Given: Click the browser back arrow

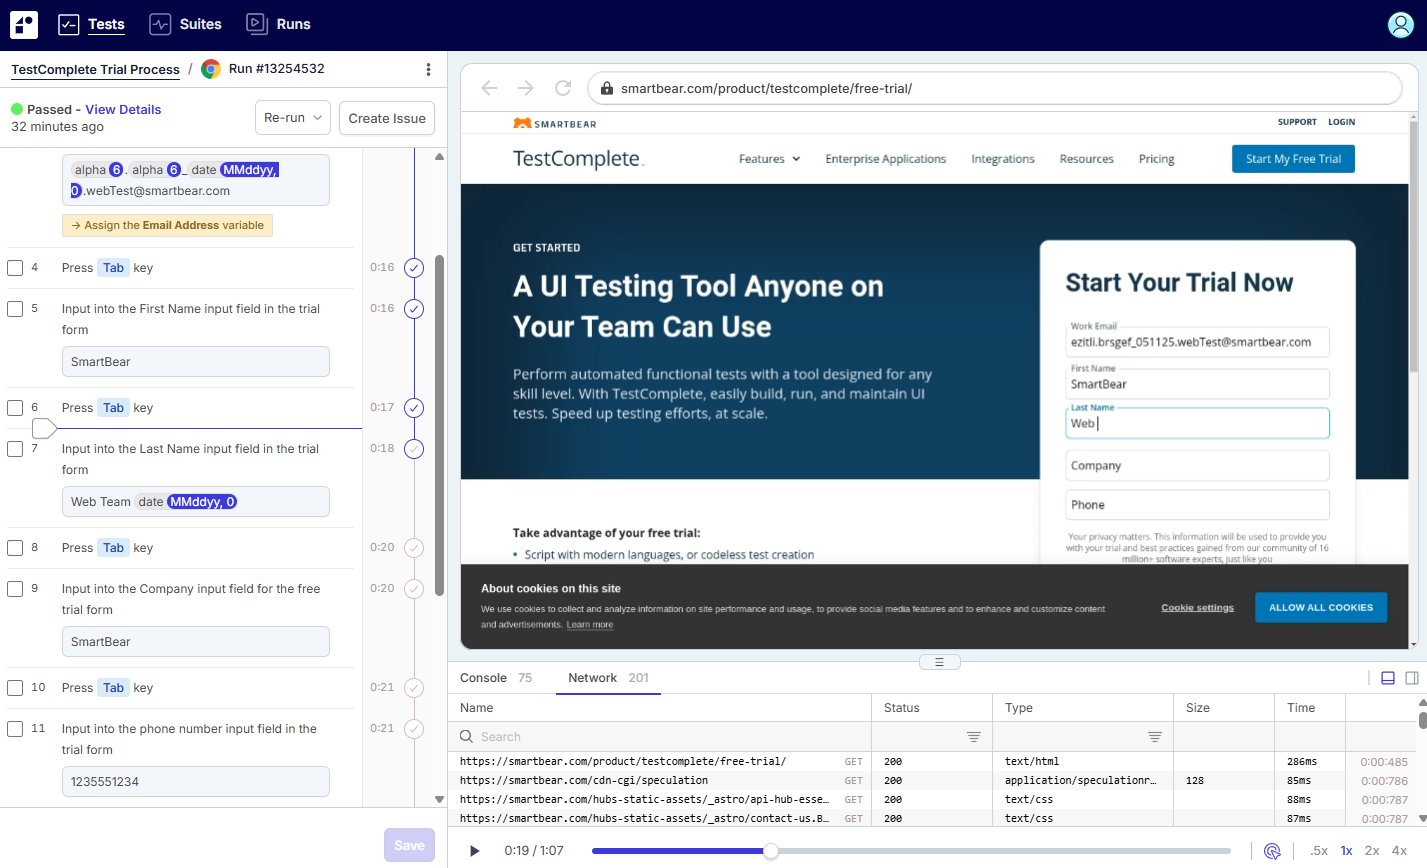Looking at the screenshot, I should coord(489,88).
